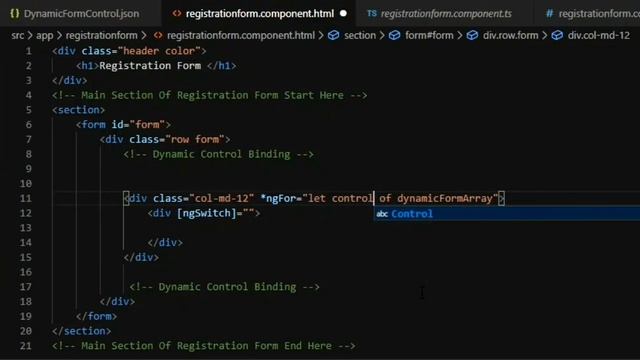Click empty line 13 in the editor
The width and height of the screenshot is (640, 360).
tap(346, 228)
